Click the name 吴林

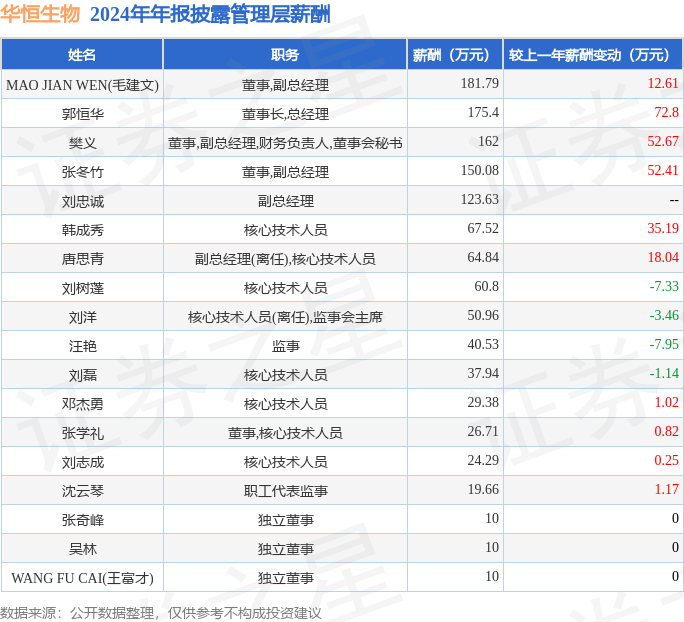click(82, 549)
